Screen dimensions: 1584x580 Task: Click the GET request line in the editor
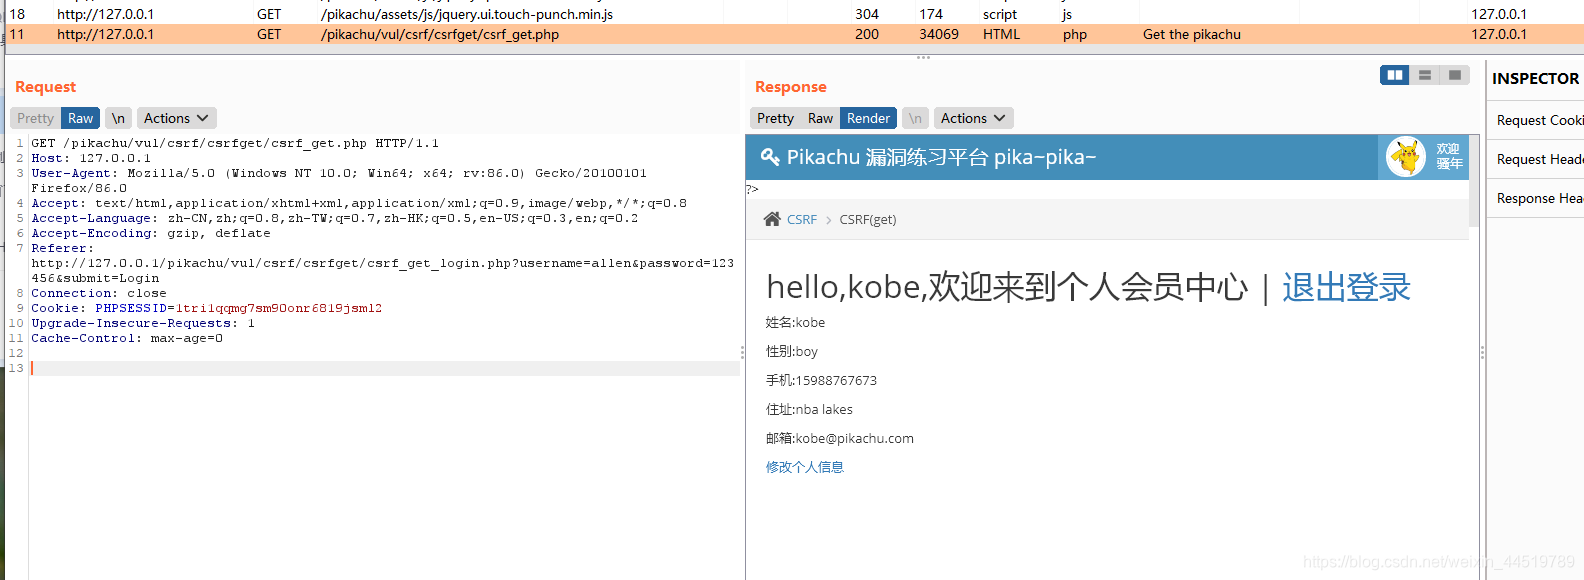tap(235, 143)
